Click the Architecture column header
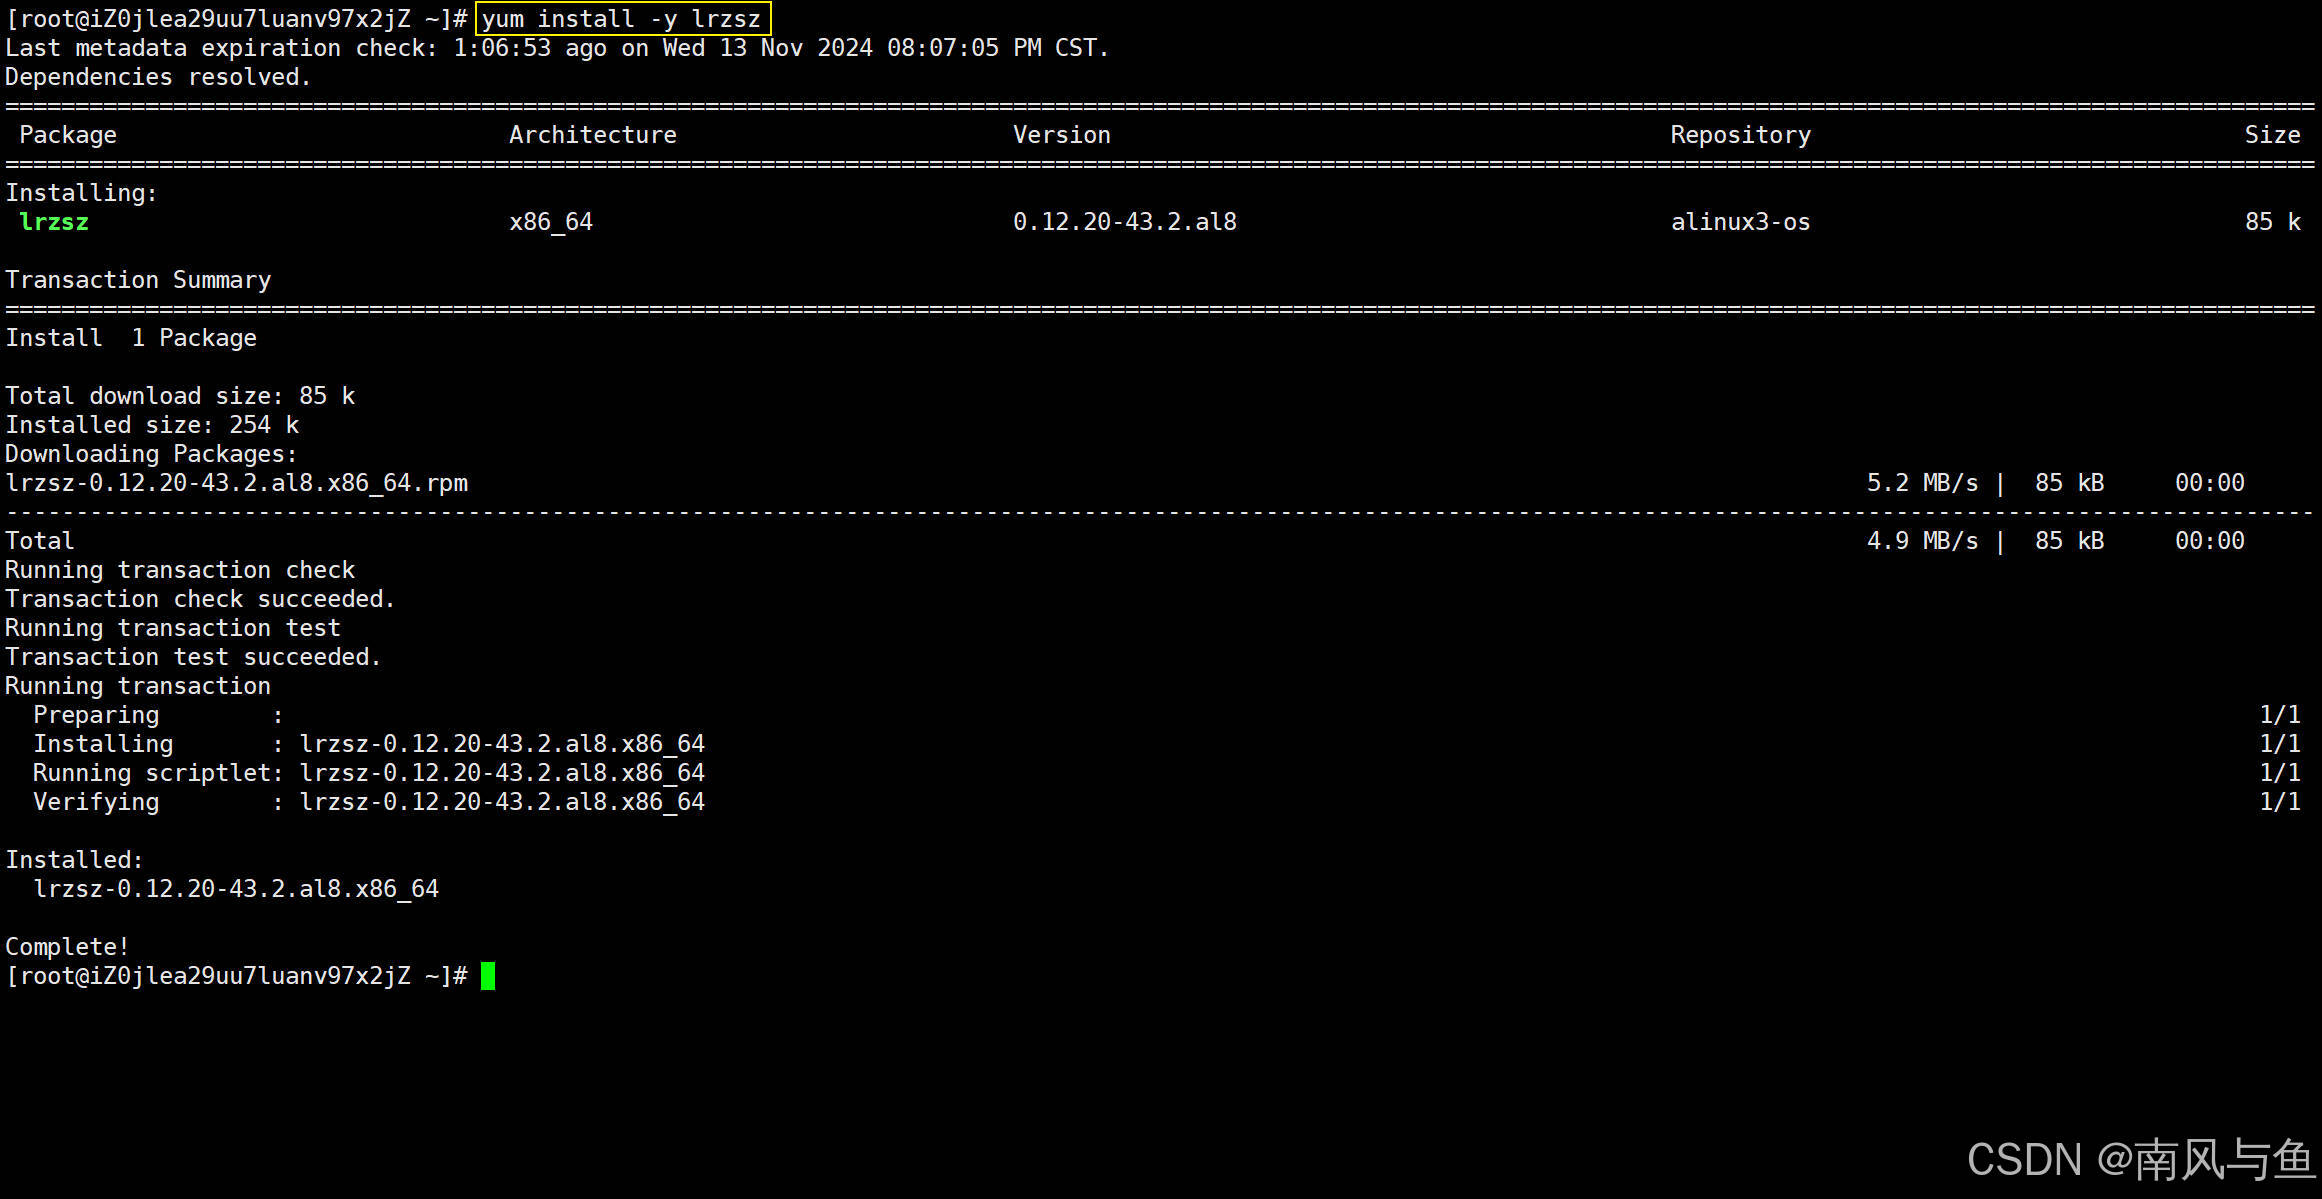 [x=592, y=135]
